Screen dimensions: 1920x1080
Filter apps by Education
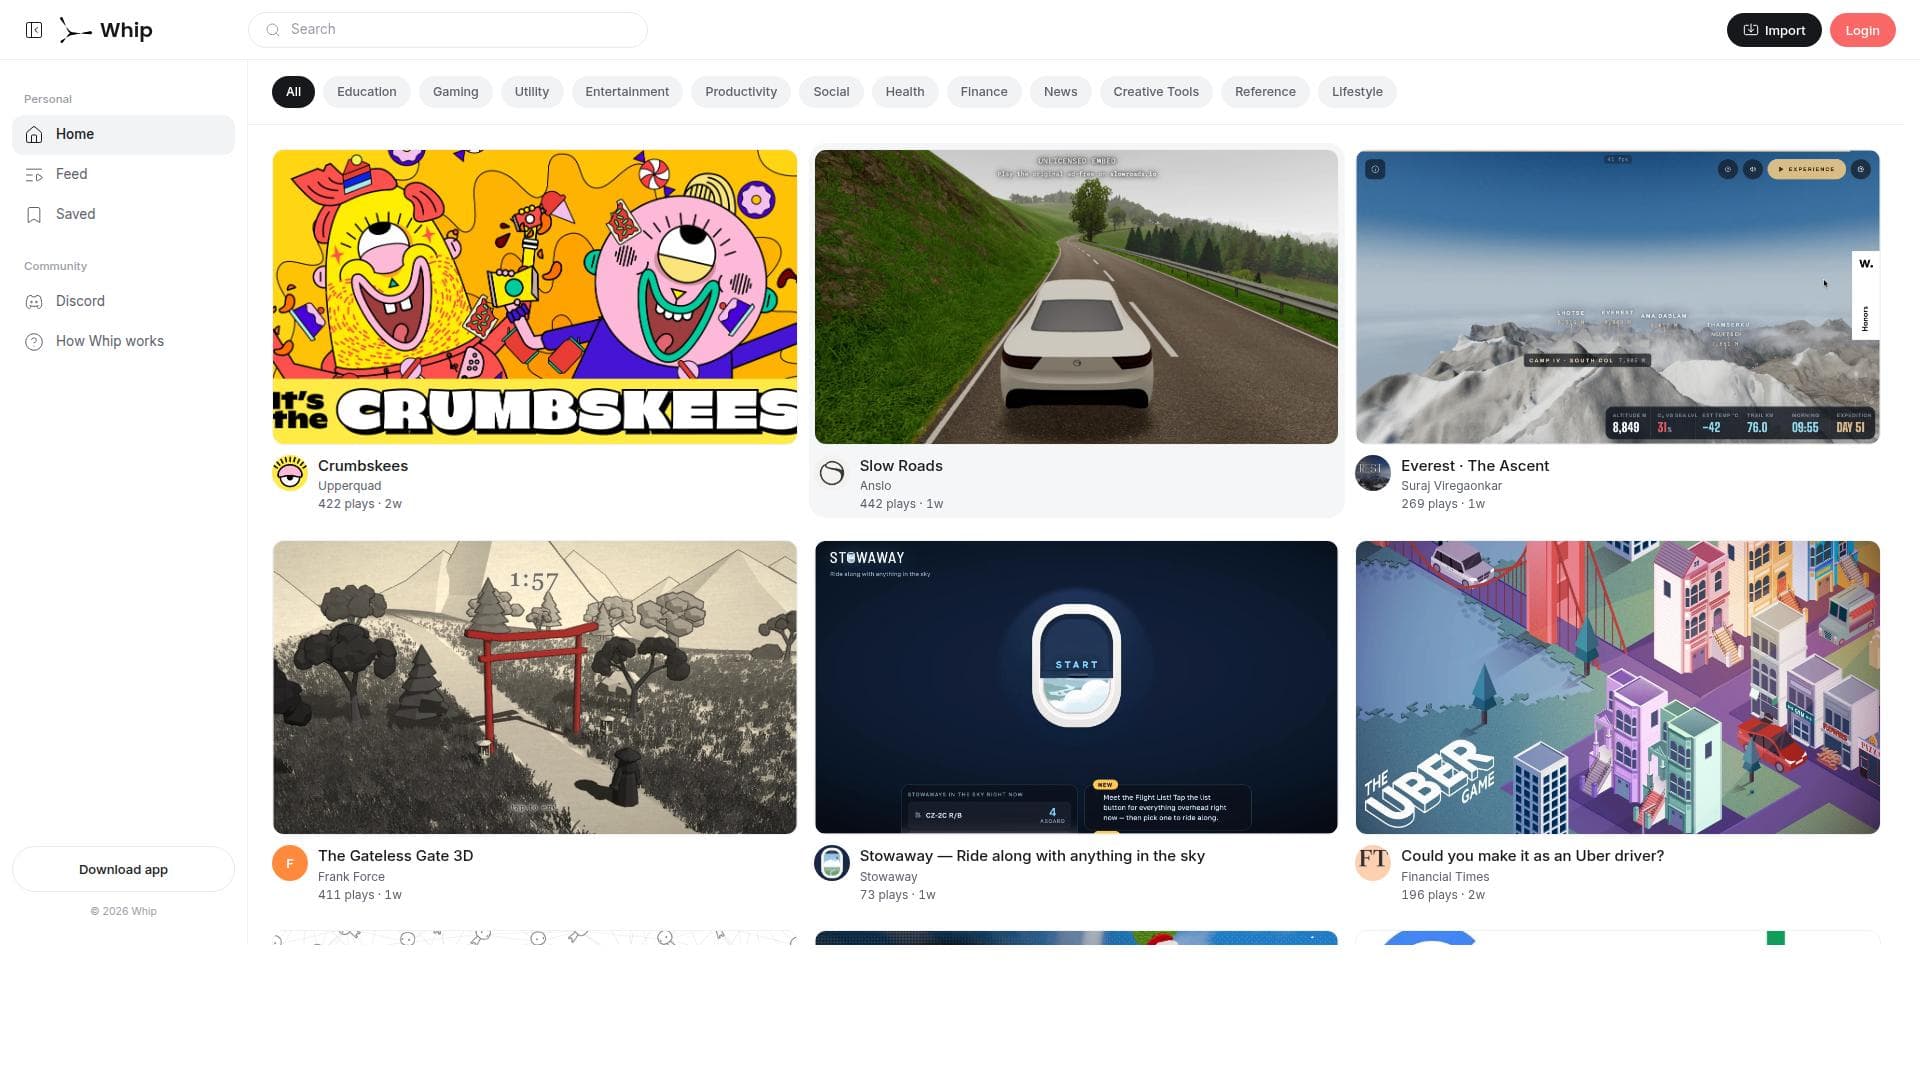coord(367,92)
